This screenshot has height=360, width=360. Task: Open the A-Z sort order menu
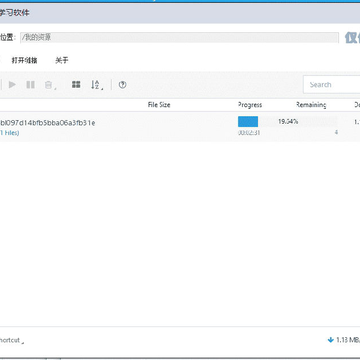(97, 85)
